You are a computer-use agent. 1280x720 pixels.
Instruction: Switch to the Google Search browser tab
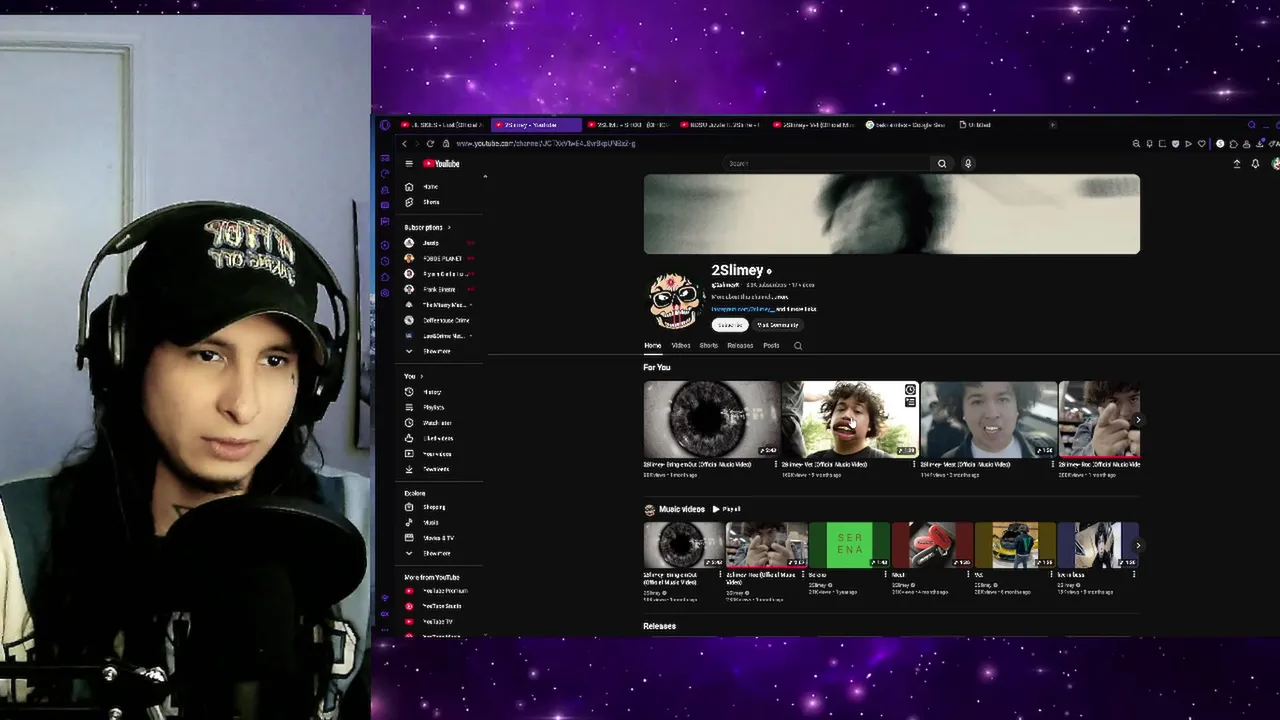[x=905, y=125]
